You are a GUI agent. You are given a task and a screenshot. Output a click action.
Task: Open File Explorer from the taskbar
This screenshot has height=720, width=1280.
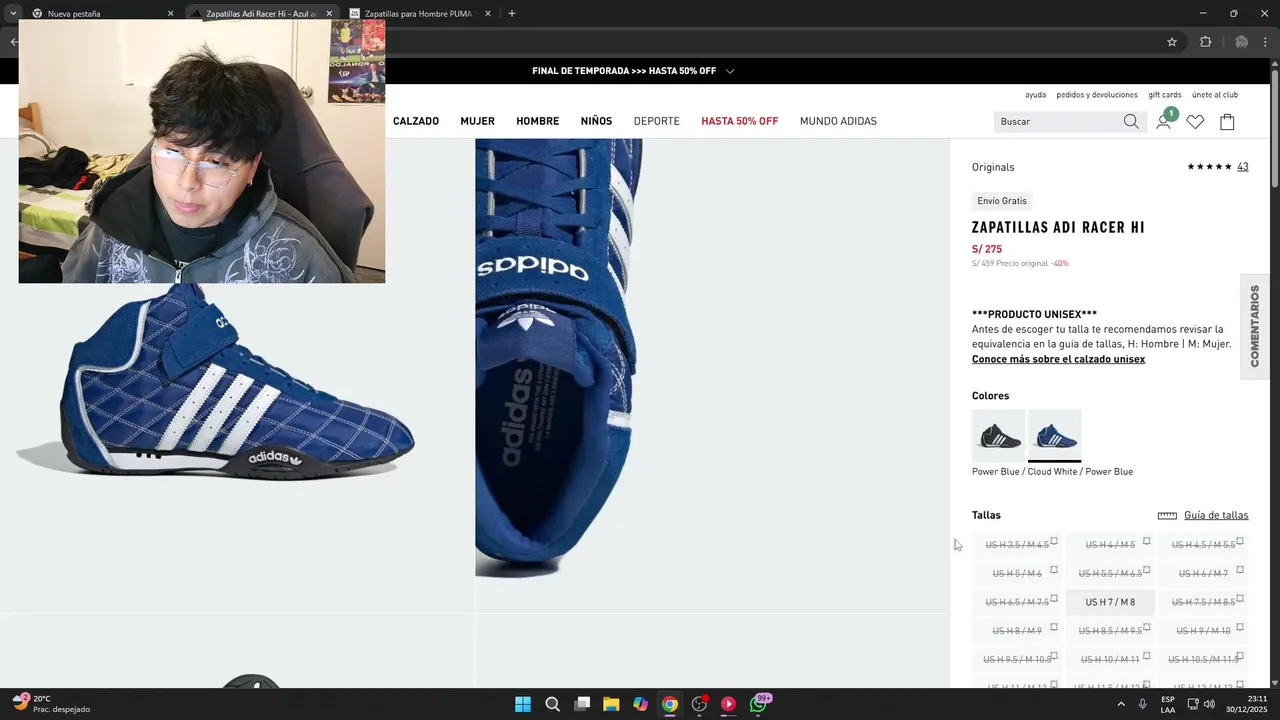pyautogui.click(x=611, y=704)
